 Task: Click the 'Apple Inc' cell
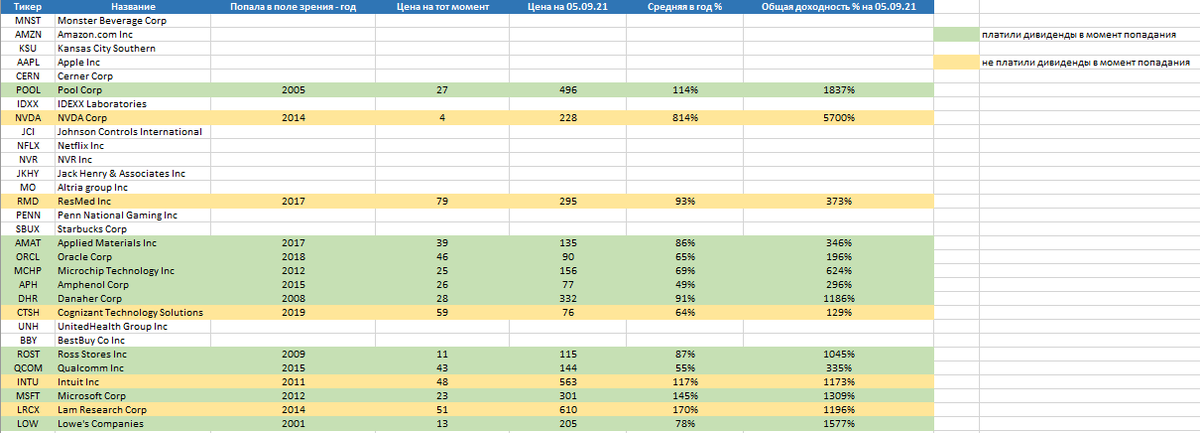[x=133, y=62]
